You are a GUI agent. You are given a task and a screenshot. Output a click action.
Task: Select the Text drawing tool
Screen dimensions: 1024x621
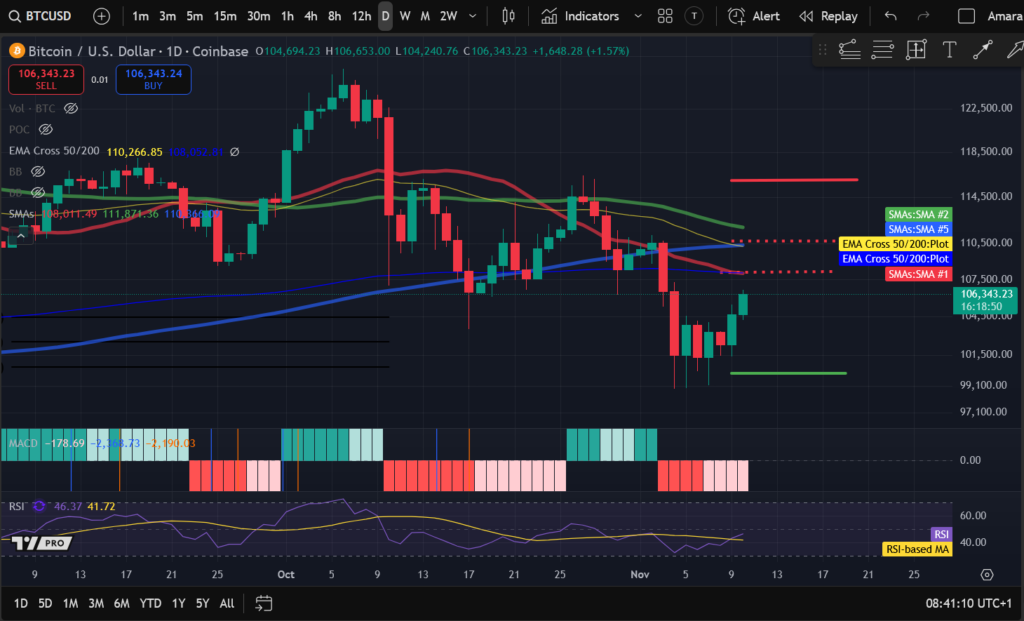(949, 49)
